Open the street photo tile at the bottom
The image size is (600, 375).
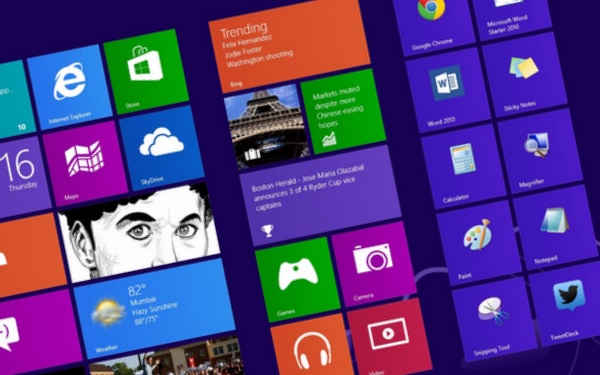pyautogui.click(x=166, y=356)
